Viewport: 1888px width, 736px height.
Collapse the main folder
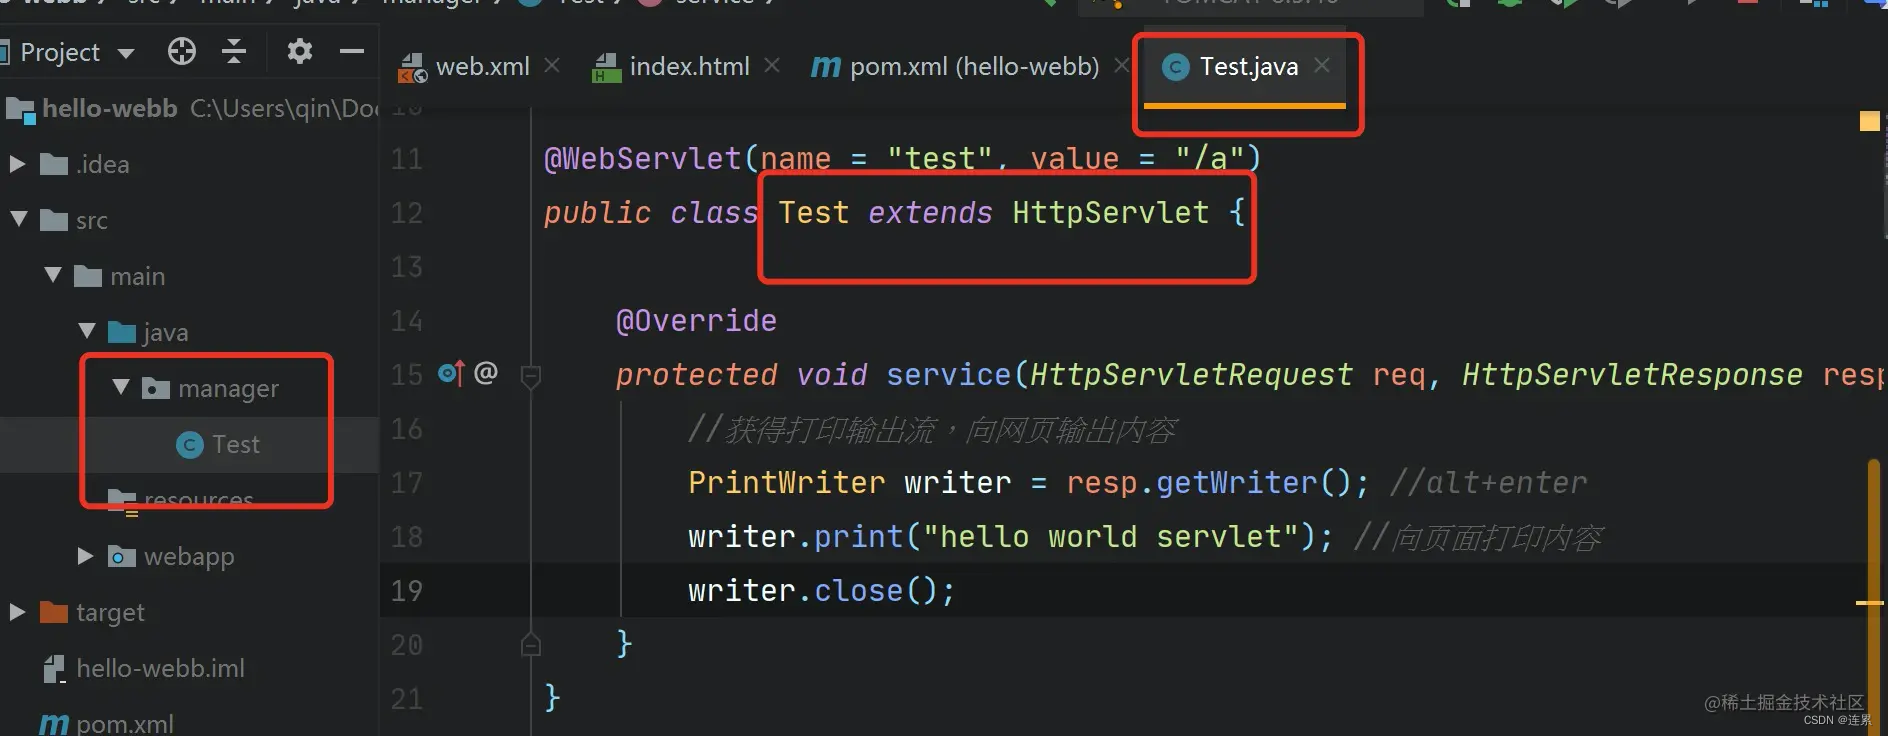coord(53,275)
